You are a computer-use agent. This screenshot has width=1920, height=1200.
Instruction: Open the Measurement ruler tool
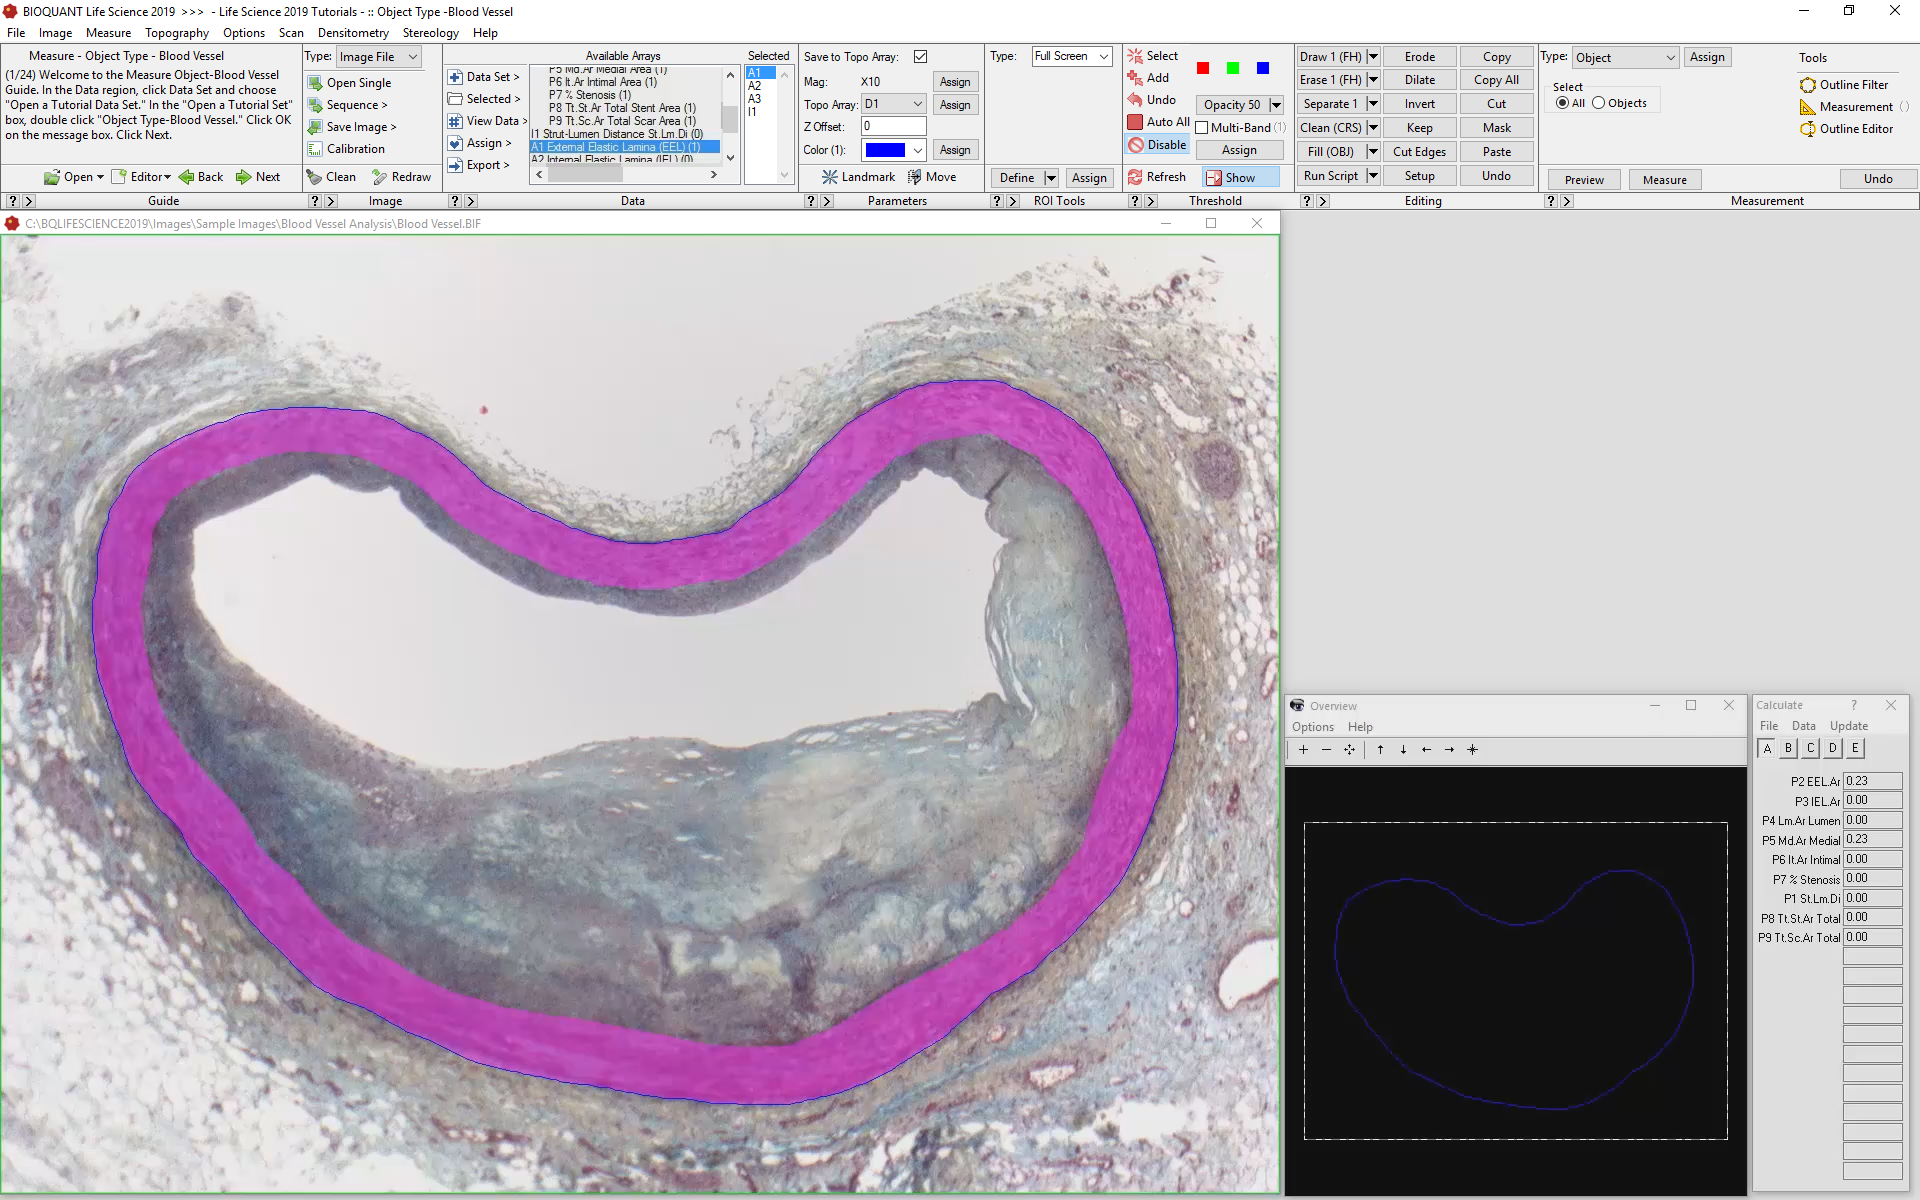tap(1847, 107)
